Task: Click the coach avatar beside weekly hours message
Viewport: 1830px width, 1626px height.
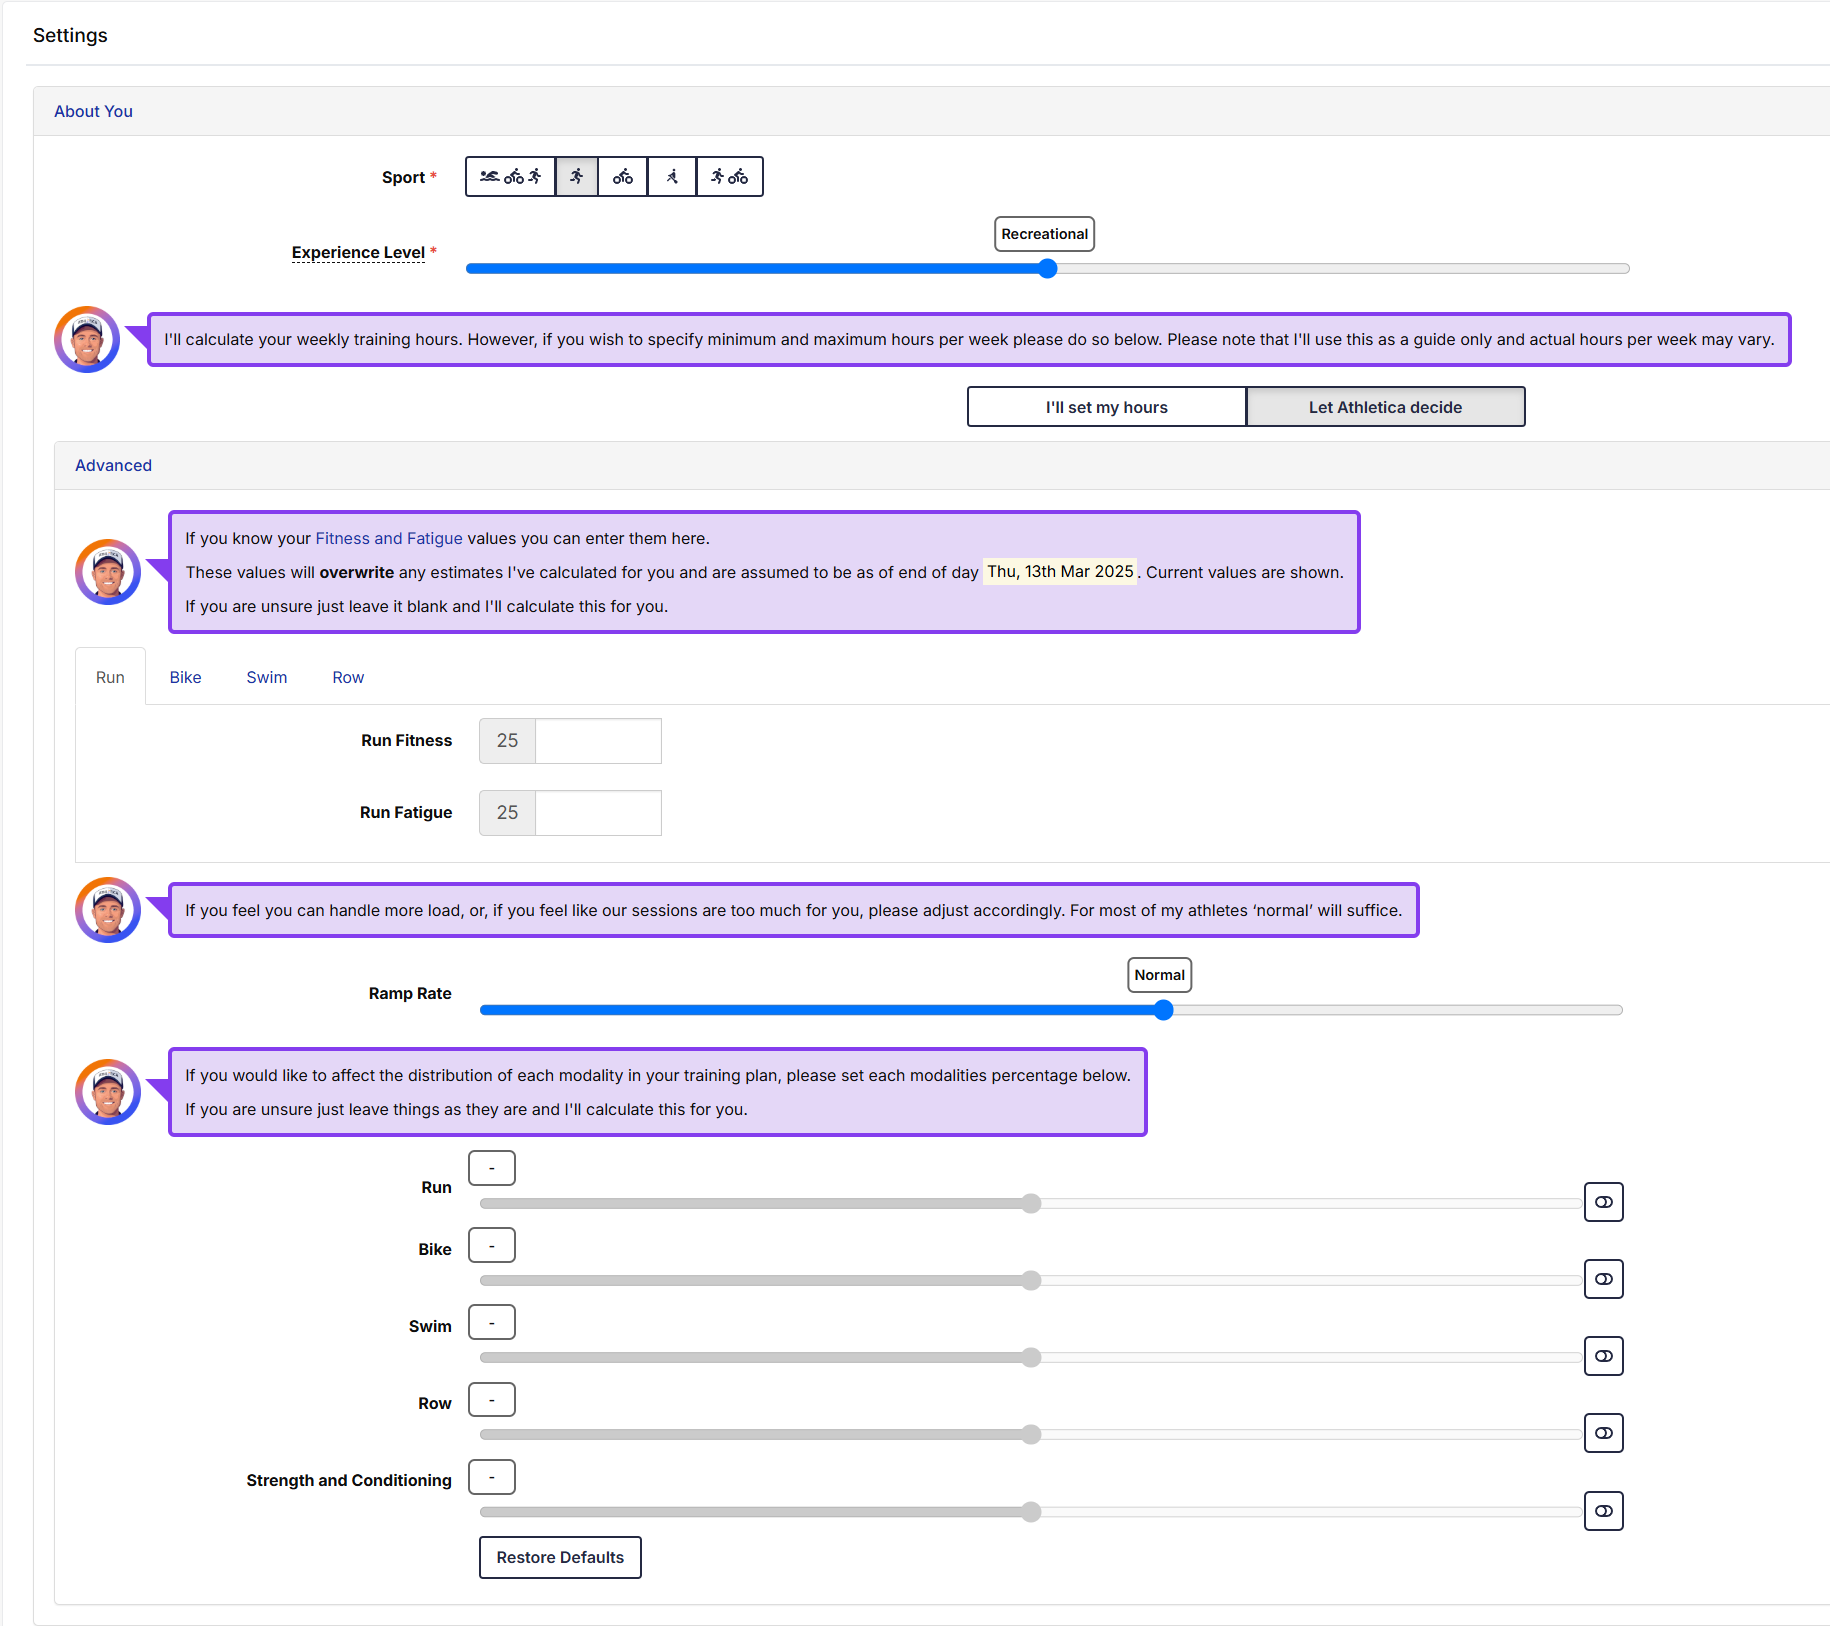Action: pos(87,340)
